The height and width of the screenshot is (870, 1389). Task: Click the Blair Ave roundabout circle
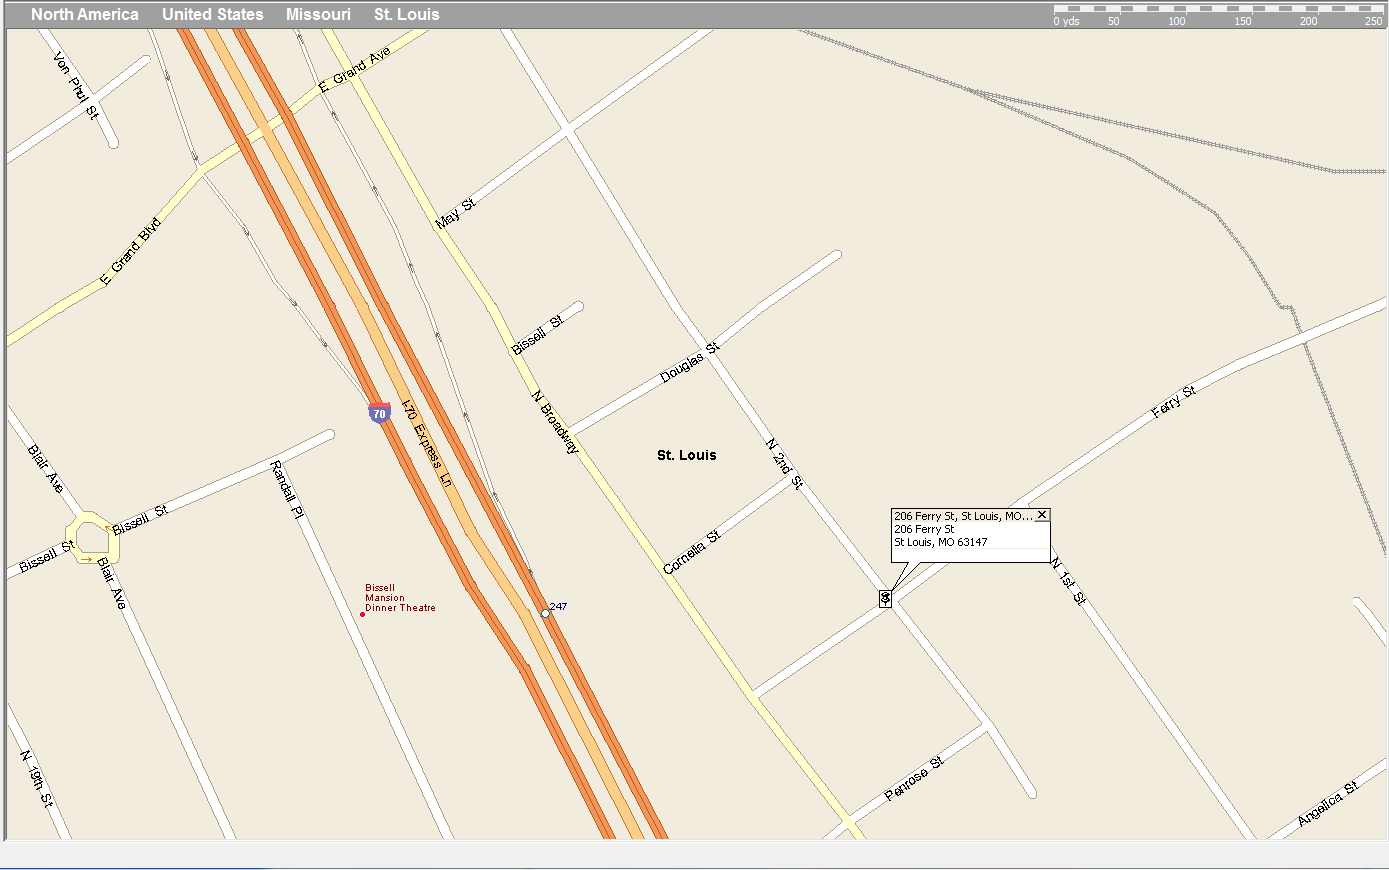pyautogui.click(x=91, y=538)
